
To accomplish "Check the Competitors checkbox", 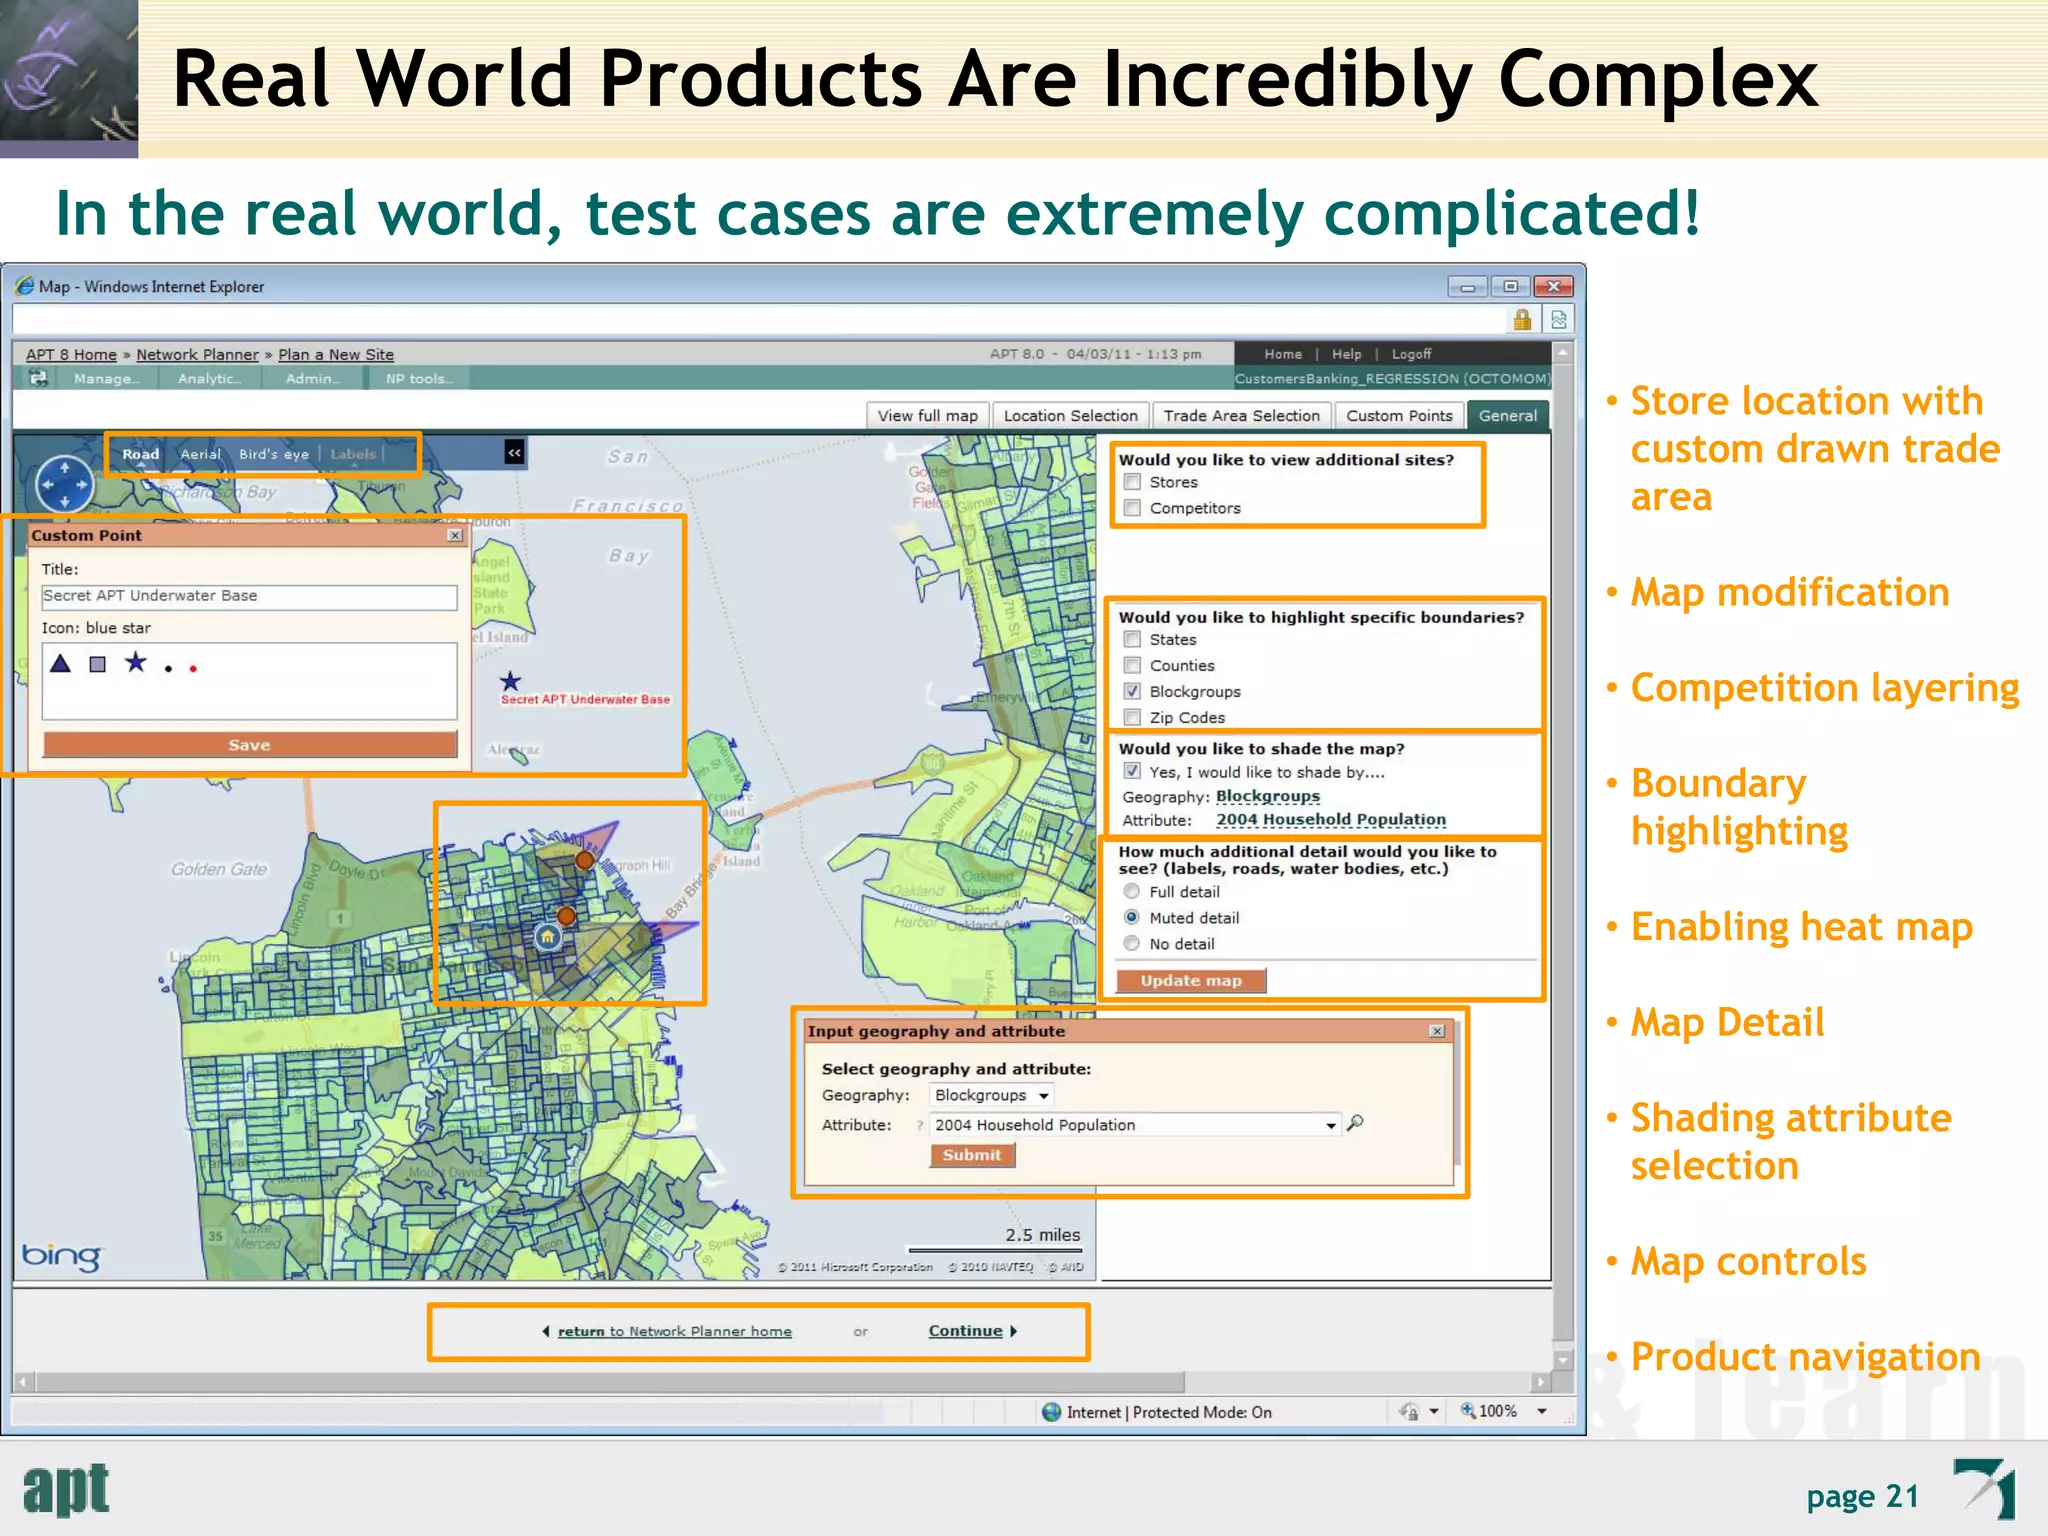I will (1132, 508).
